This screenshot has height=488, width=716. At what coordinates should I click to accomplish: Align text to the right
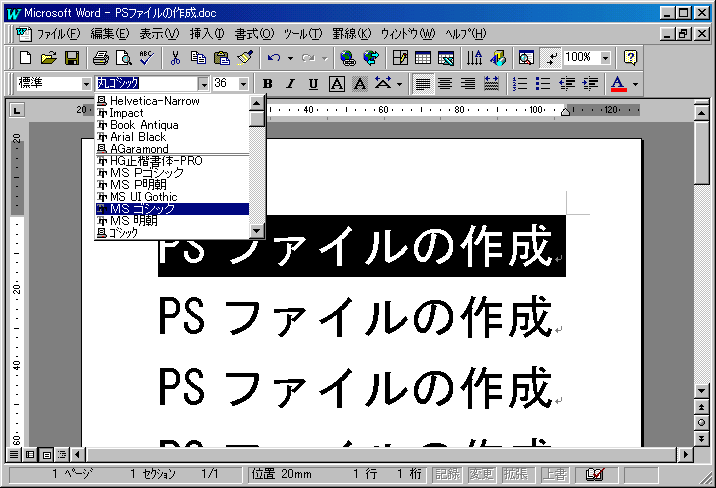[x=469, y=84]
